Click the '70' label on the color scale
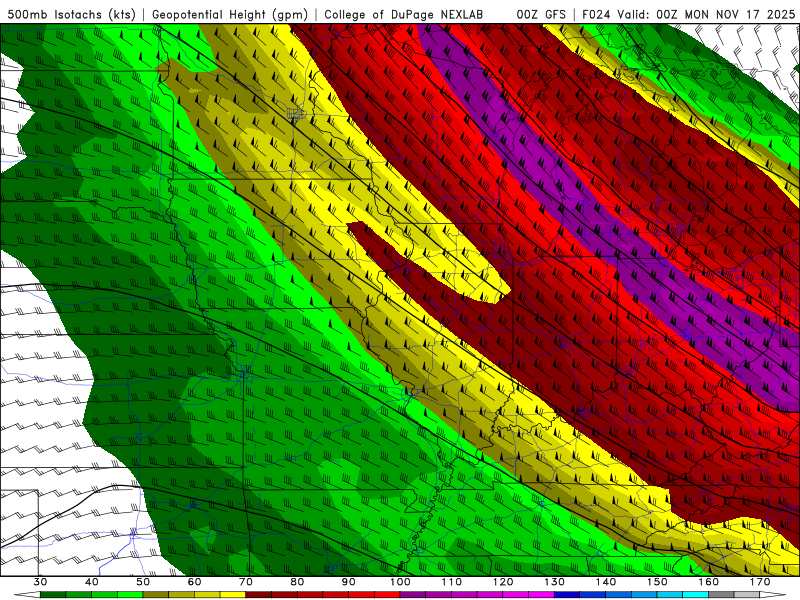 pos(246,582)
